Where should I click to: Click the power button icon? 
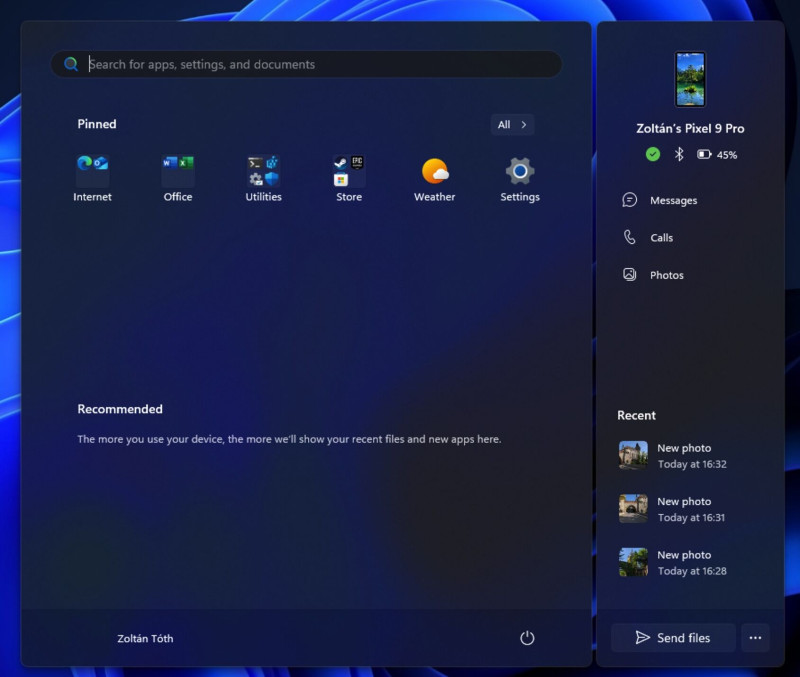(x=527, y=638)
